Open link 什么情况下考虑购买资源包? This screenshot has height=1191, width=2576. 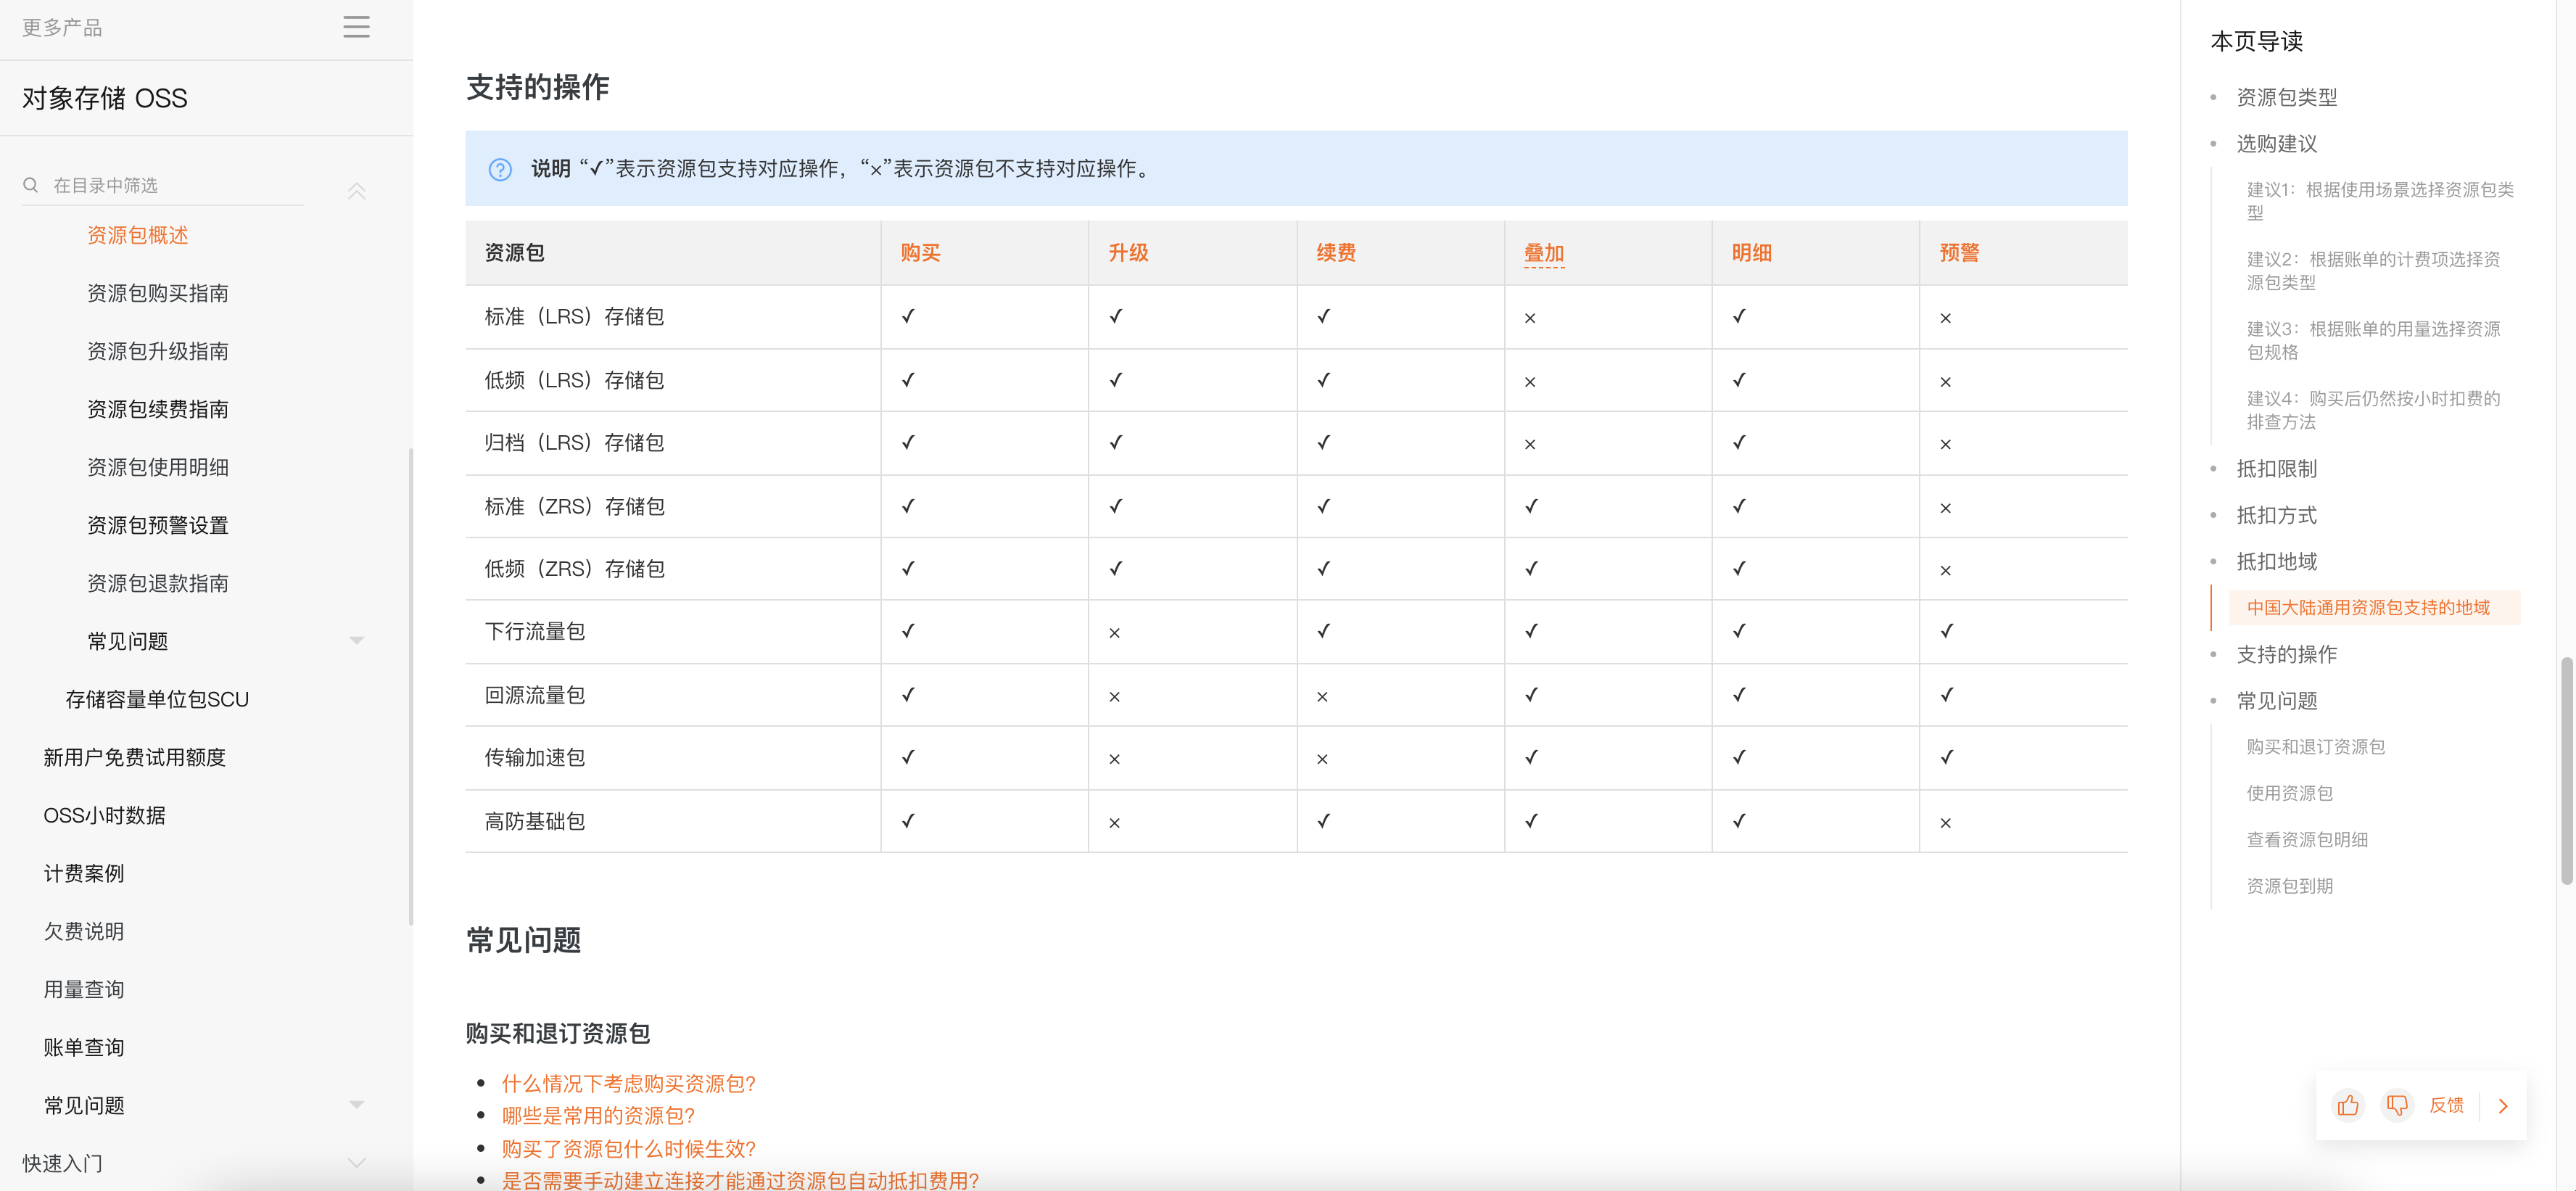[x=628, y=1083]
